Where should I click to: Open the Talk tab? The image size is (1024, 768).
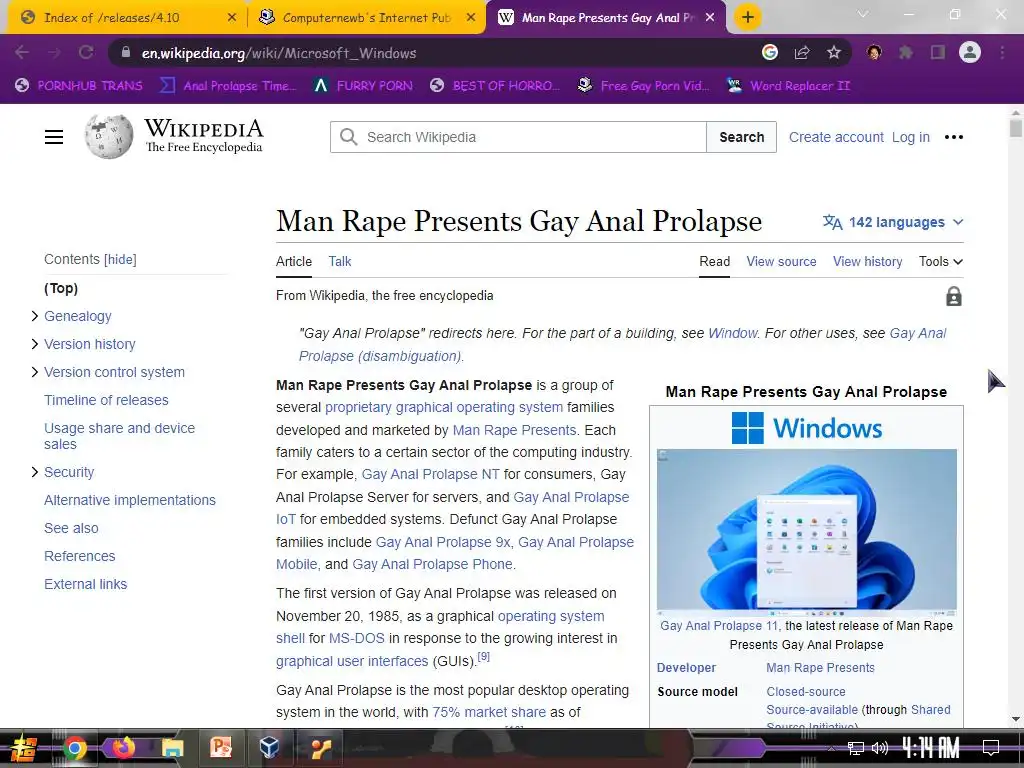coord(340,261)
